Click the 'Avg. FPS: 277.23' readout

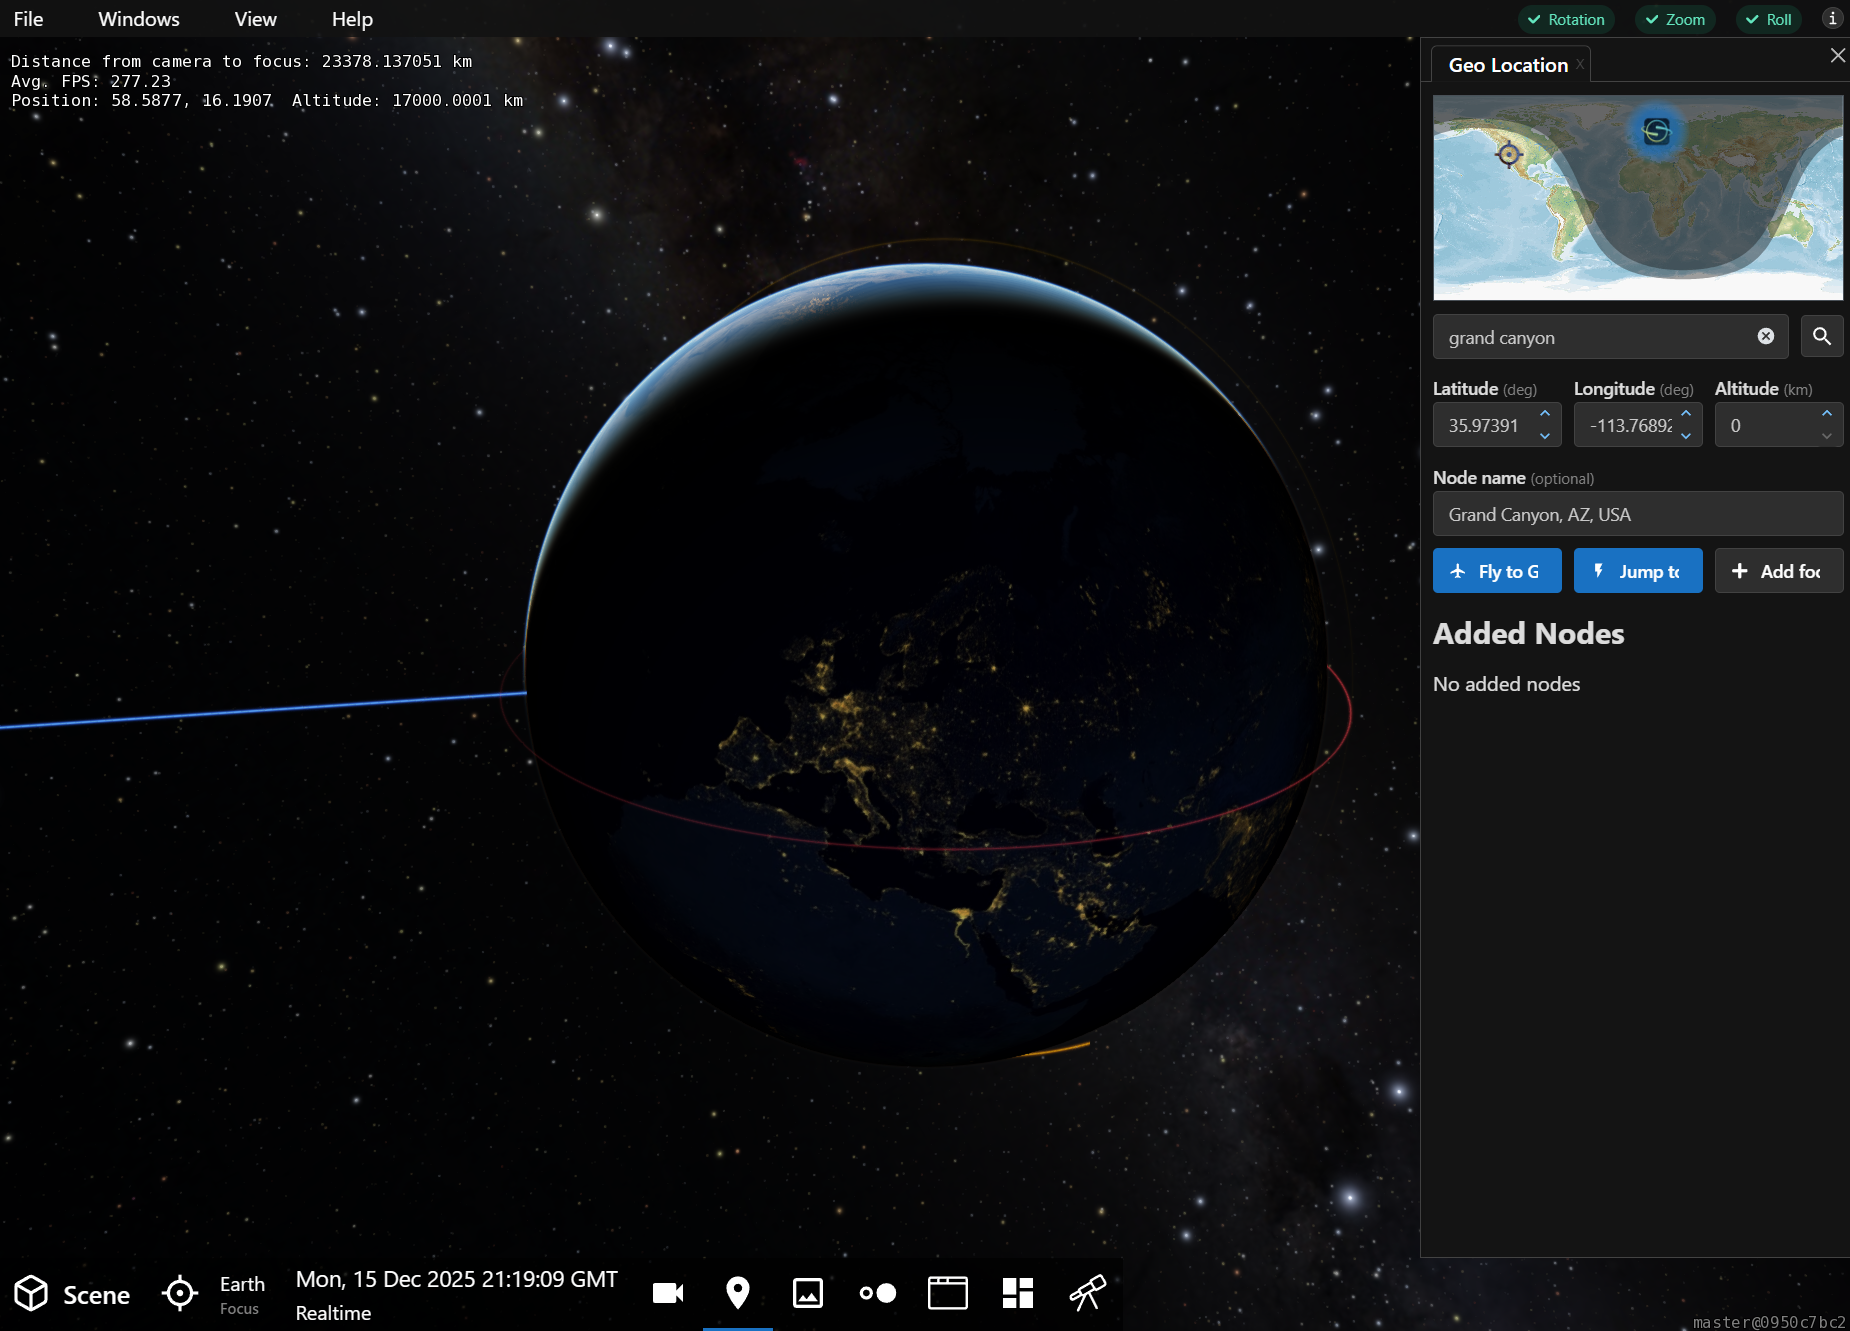click(90, 81)
